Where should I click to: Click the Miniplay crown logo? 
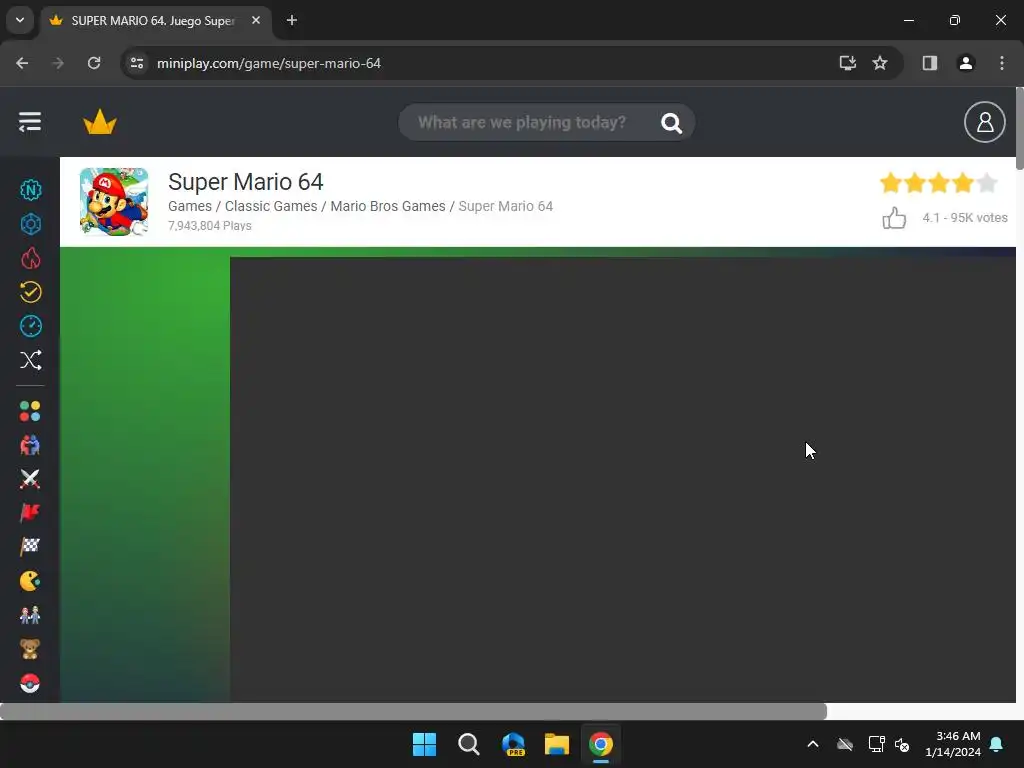100,122
